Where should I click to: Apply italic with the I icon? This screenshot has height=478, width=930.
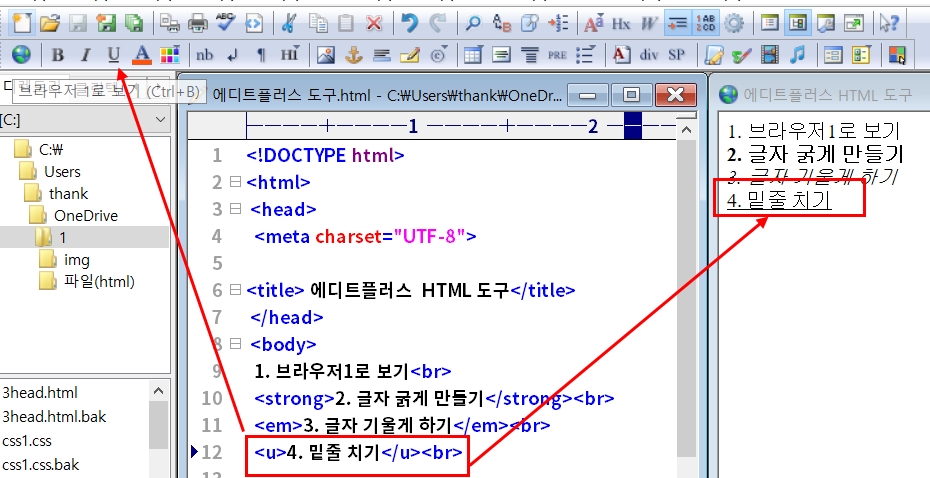(85, 55)
